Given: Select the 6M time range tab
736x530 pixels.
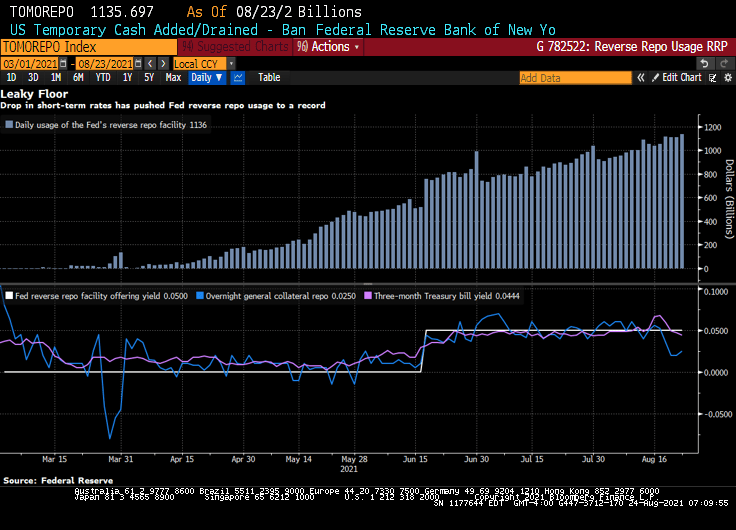Looking at the screenshot, I should click(x=78, y=77).
